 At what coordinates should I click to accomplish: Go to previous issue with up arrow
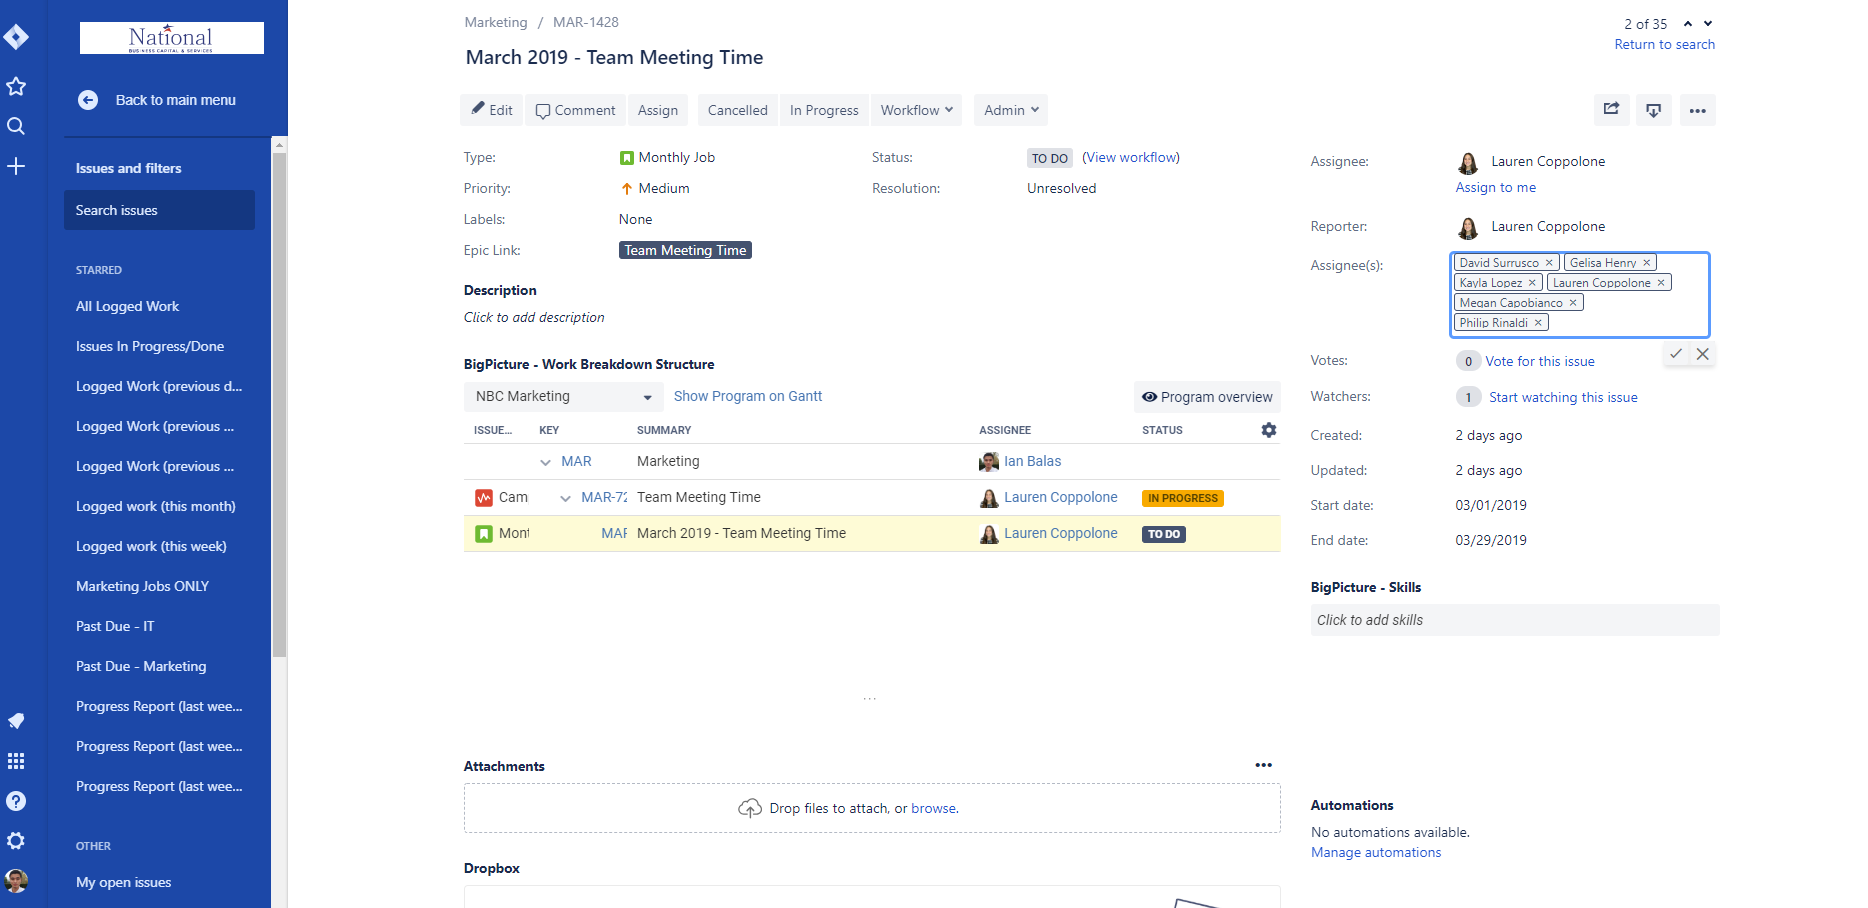(x=1688, y=24)
